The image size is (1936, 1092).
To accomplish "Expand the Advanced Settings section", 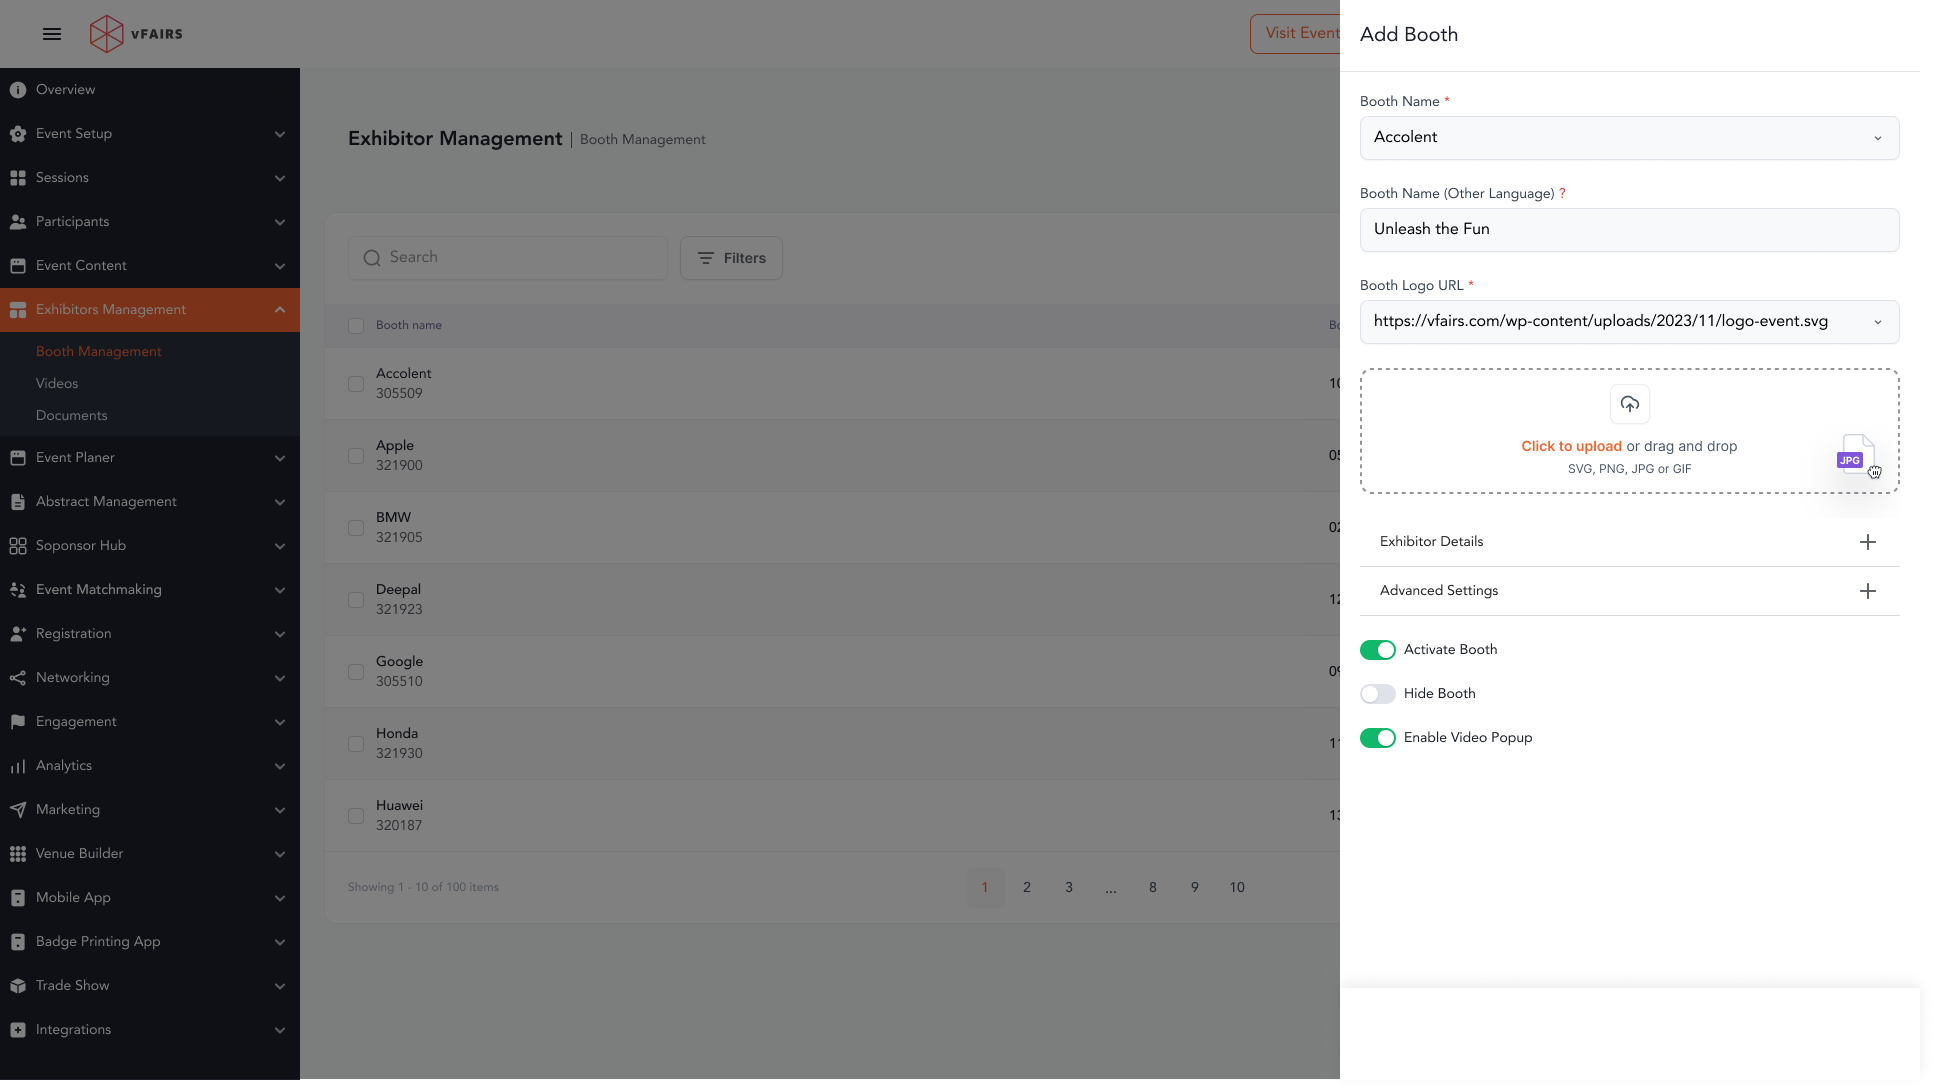I will [x=1867, y=591].
